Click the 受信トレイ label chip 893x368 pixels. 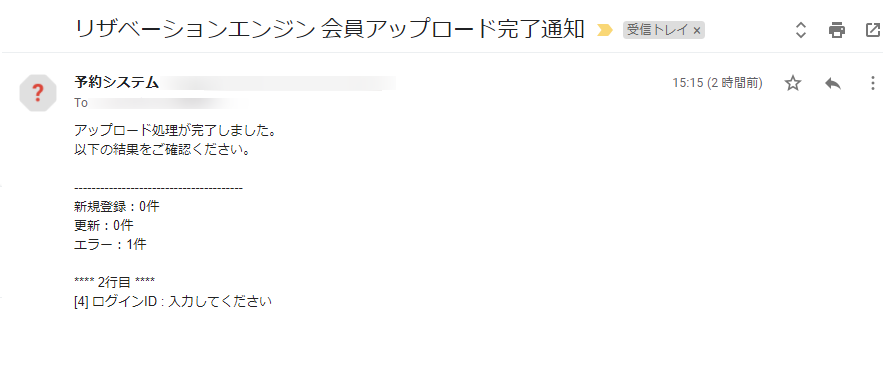(658, 30)
